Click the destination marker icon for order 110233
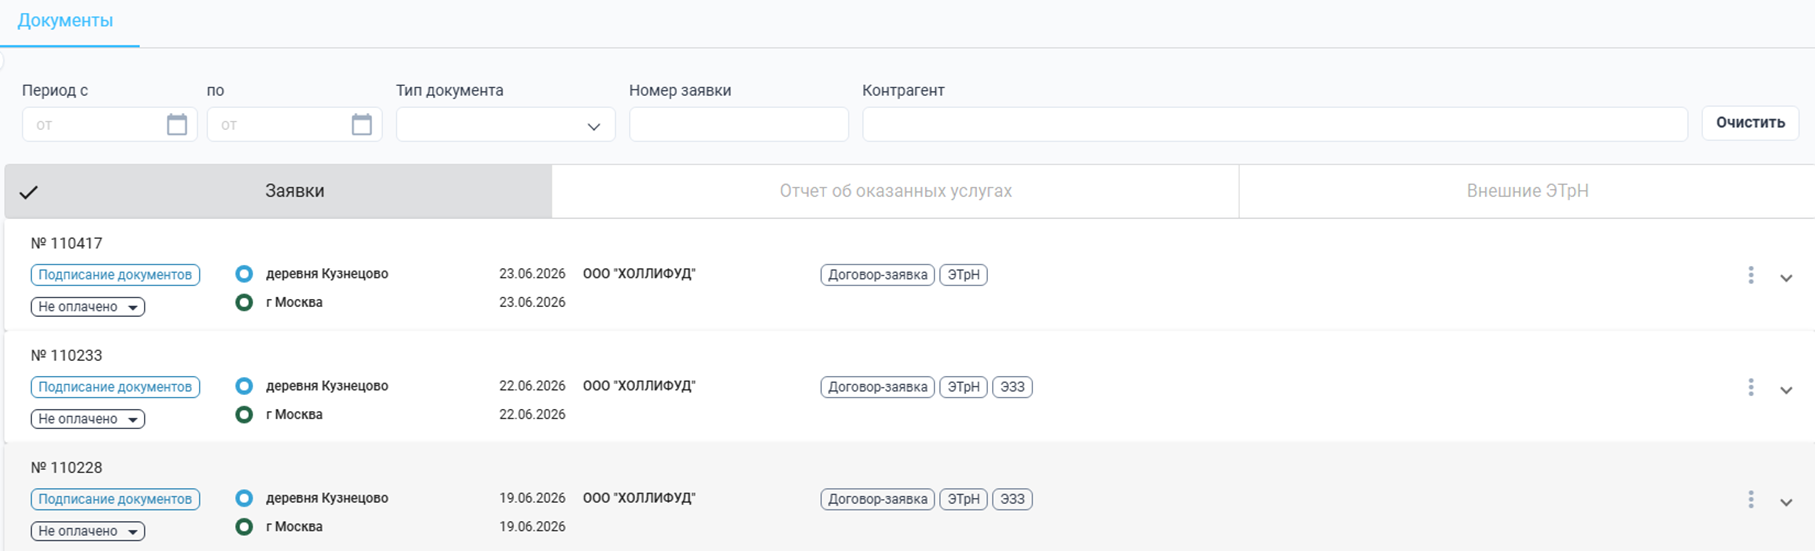Viewport: 1815px width, 551px height. point(244,414)
